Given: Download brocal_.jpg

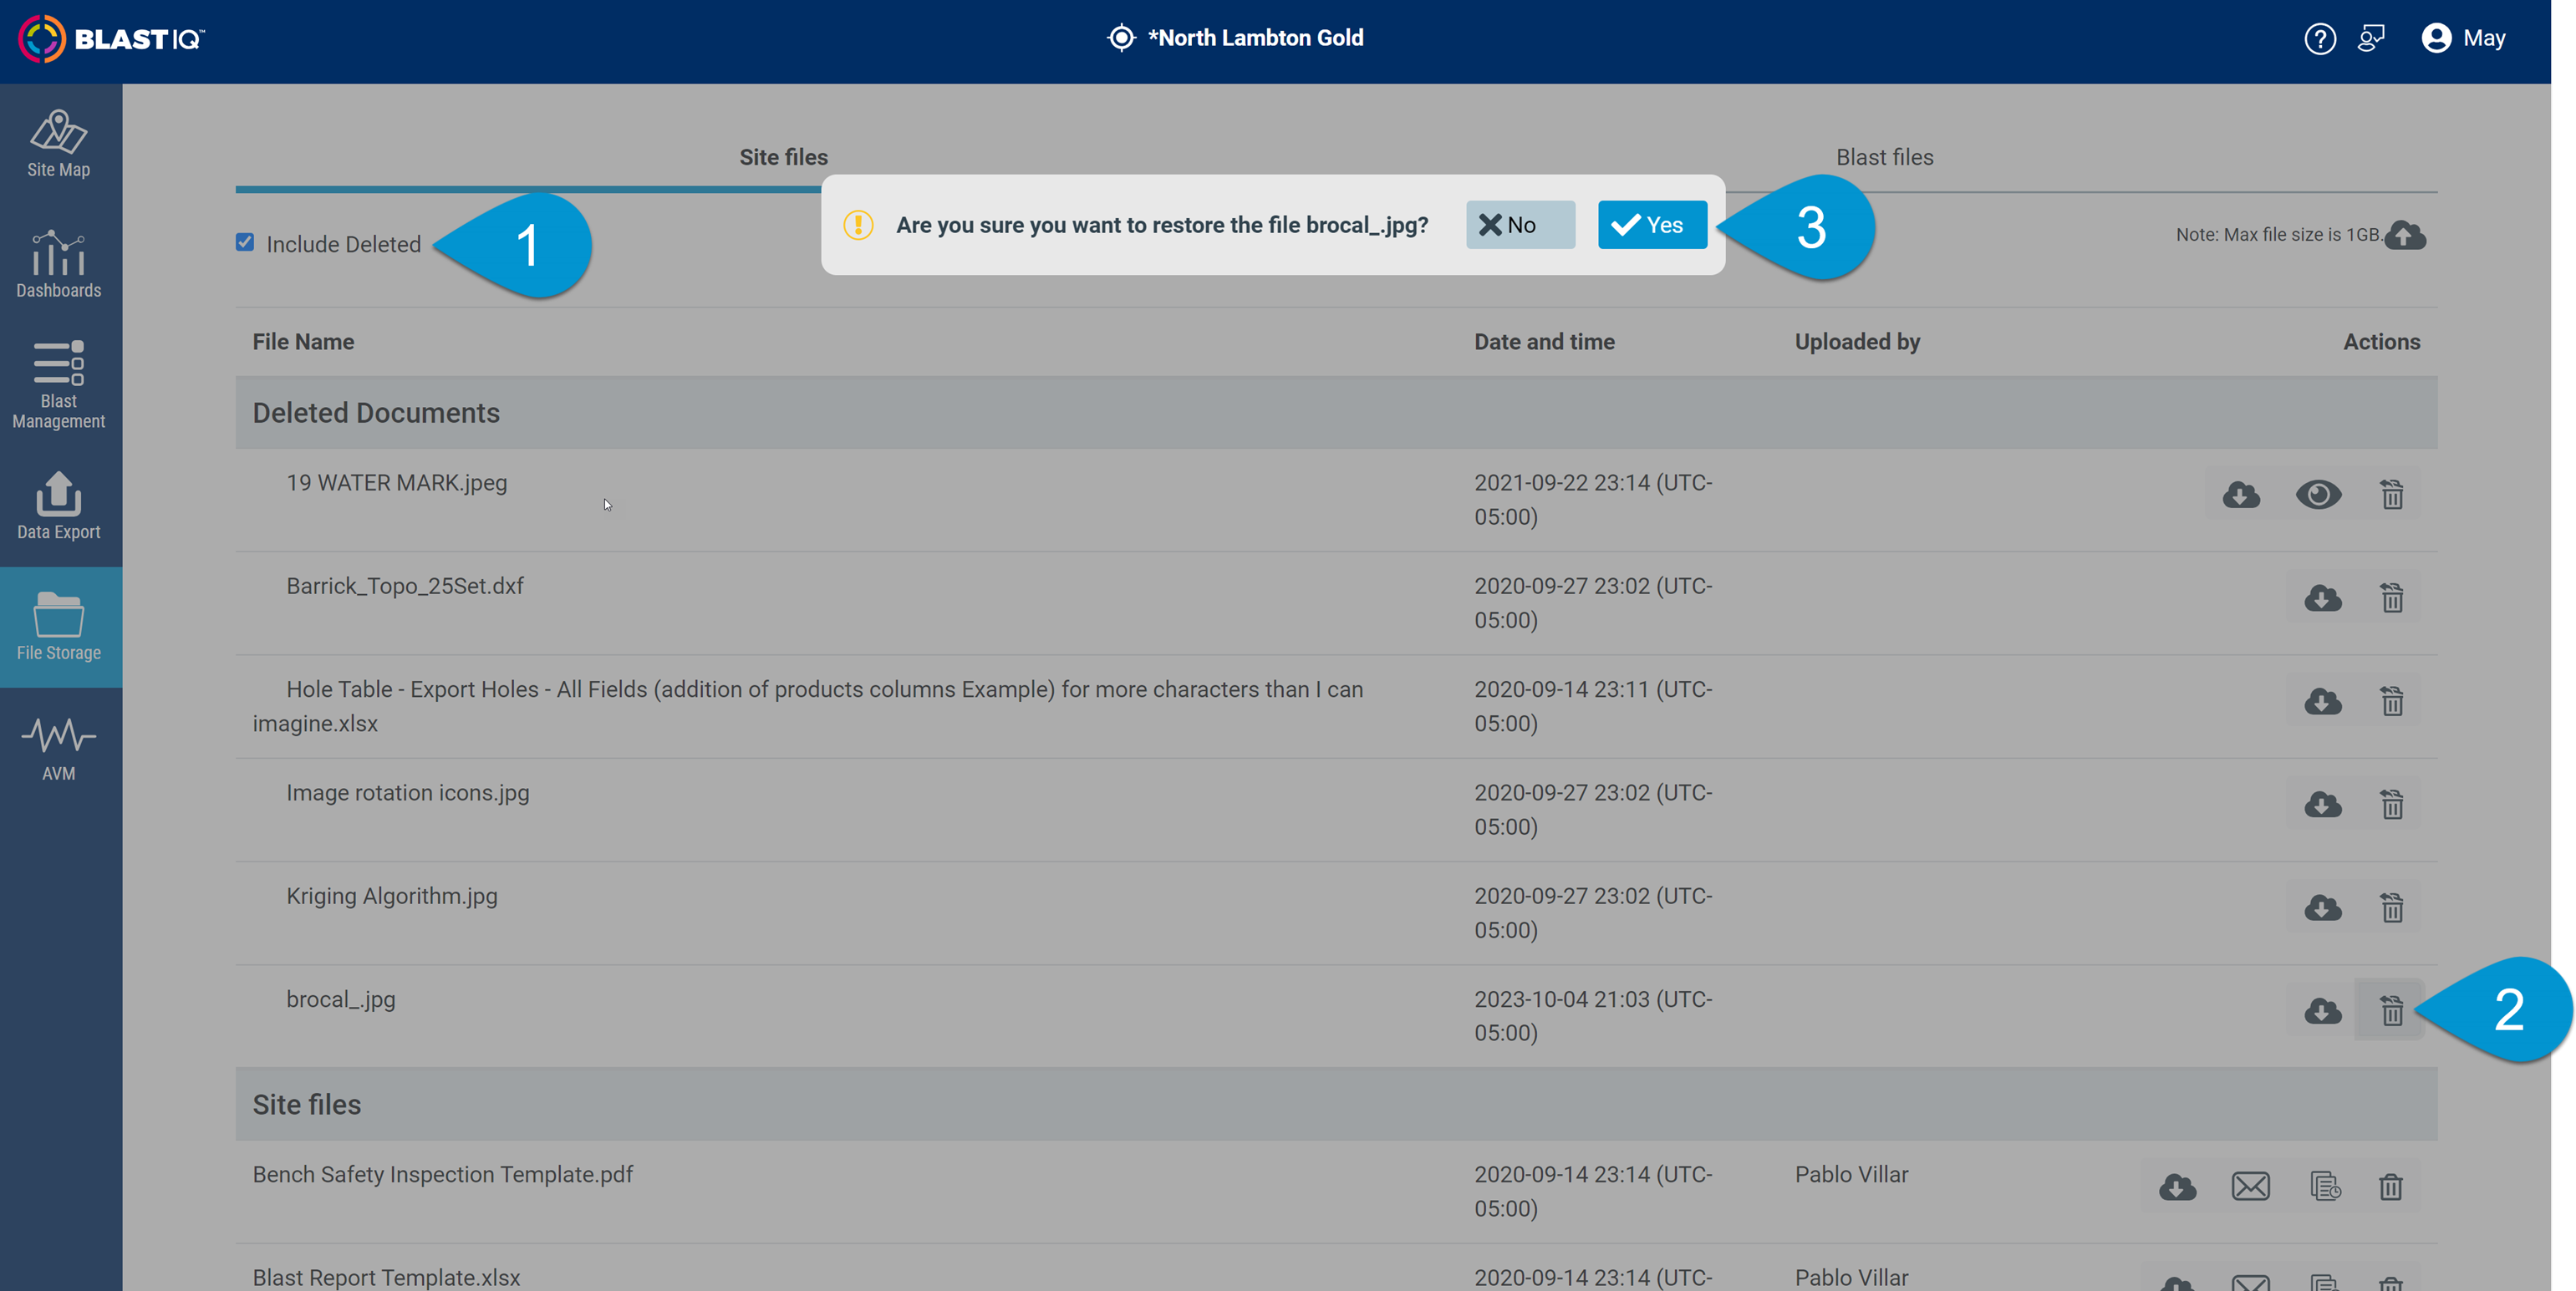Looking at the screenshot, I should (2323, 1011).
